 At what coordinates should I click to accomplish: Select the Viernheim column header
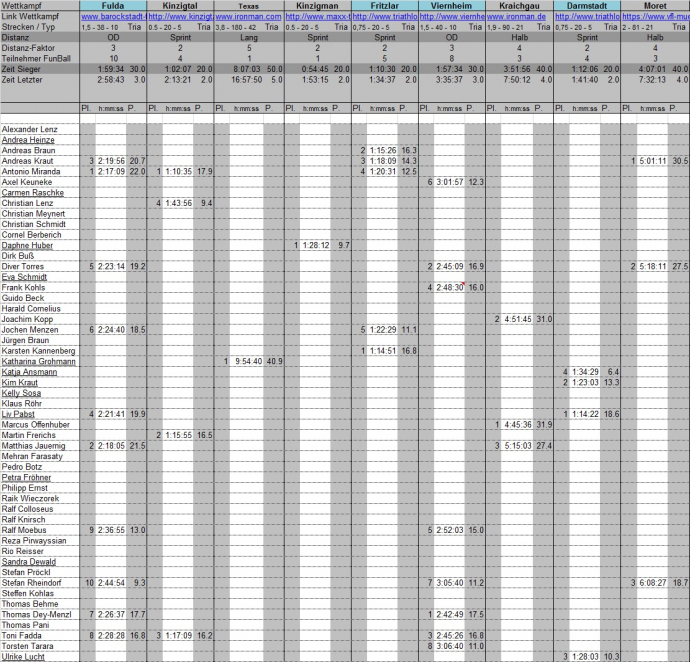[x=452, y=6]
